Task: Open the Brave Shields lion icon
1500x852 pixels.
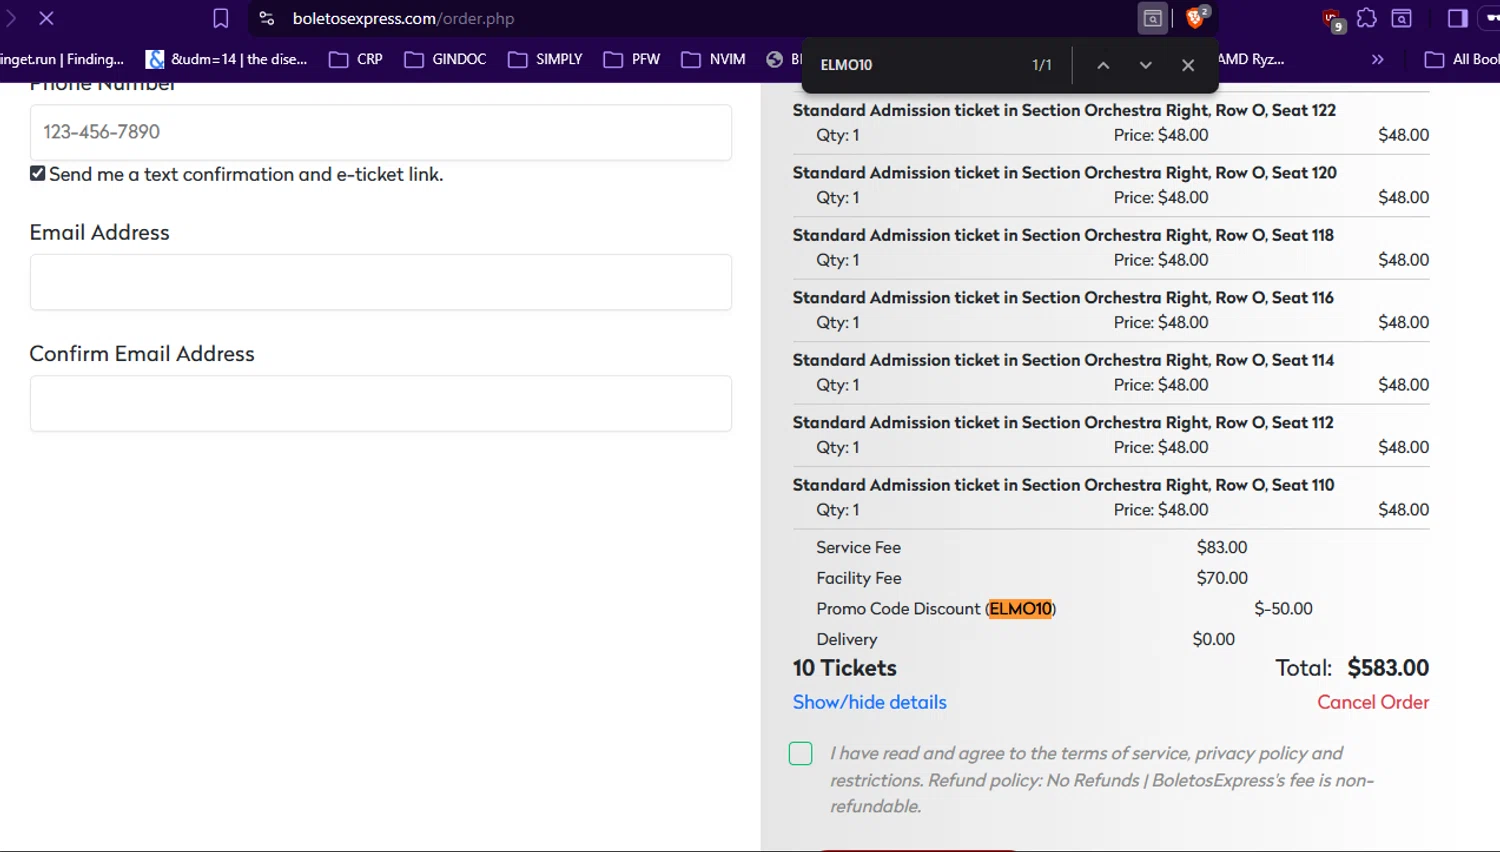Action: click(1195, 17)
